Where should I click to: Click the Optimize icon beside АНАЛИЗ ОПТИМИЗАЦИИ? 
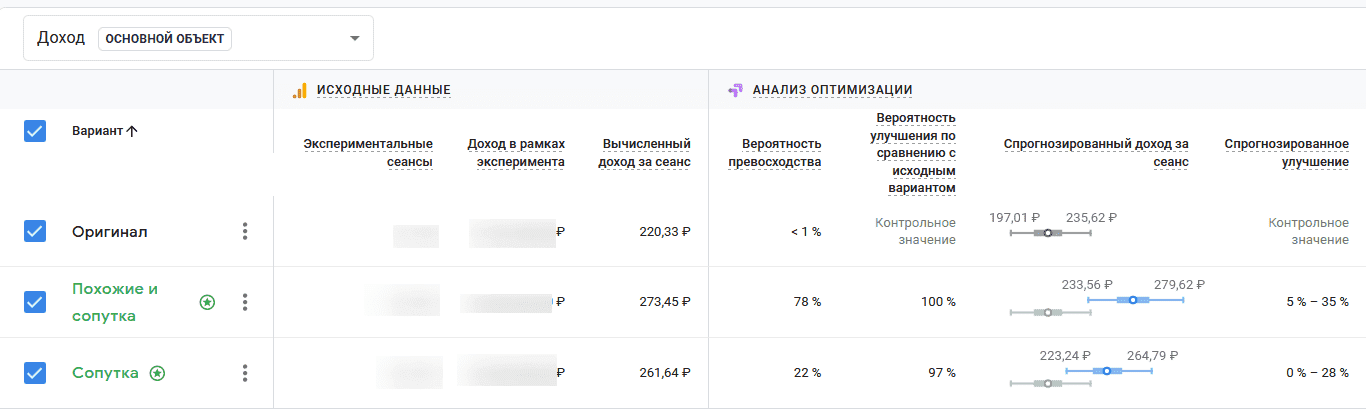tap(735, 90)
